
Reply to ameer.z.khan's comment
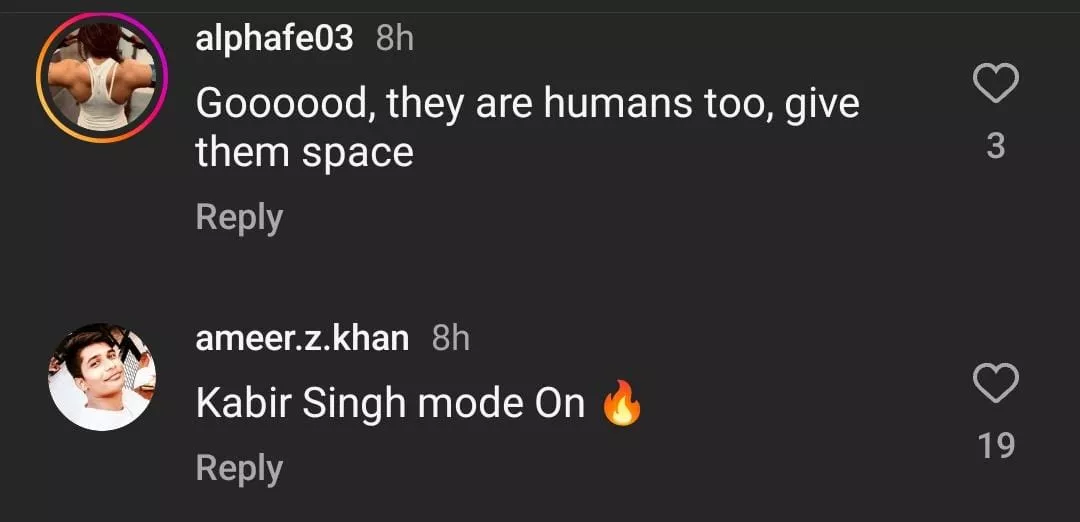tap(239, 468)
